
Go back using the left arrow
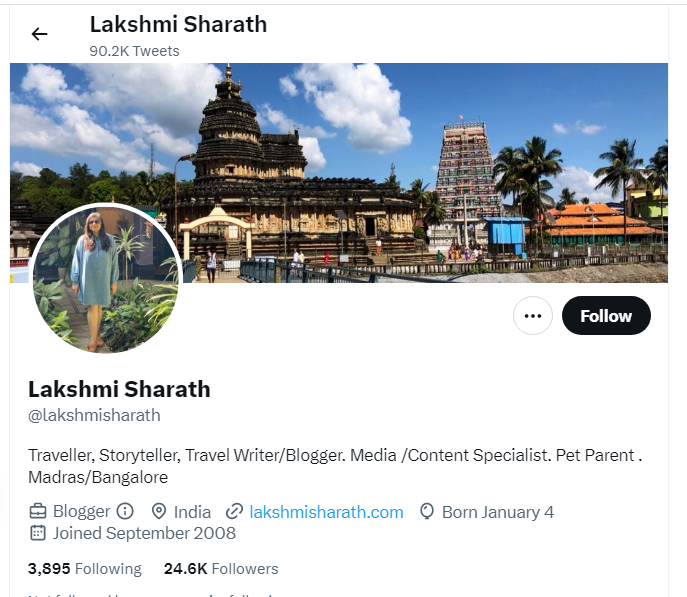(39, 34)
